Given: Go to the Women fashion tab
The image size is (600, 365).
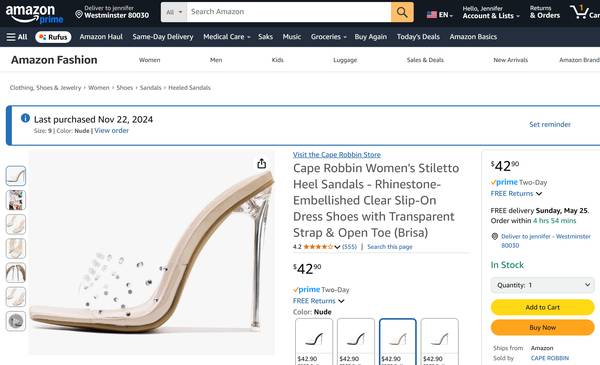Looking at the screenshot, I should (x=149, y=60).
